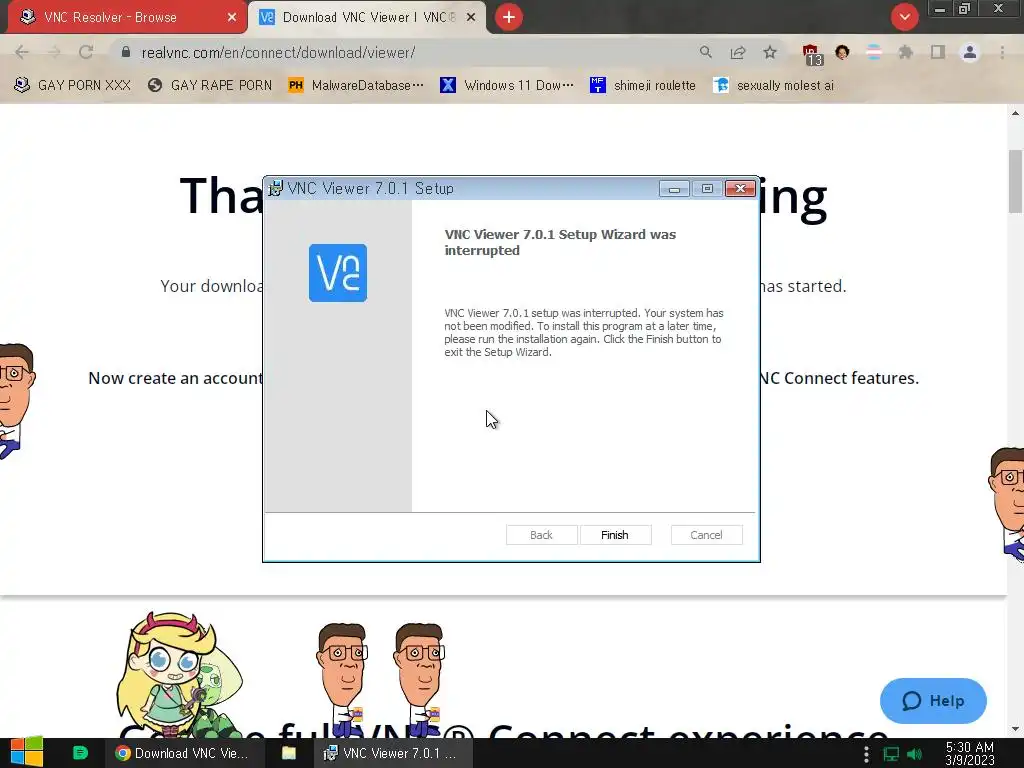This screenshot has width=1024, height=768.
Task: Open the tab search chevron dropdown
Action: click(904, 17)
